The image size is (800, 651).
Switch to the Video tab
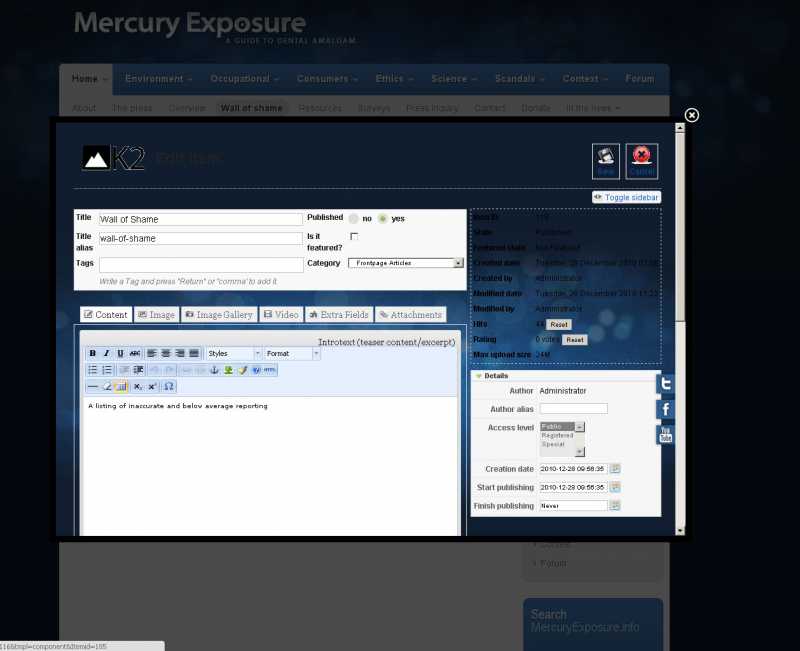[281, 315]
